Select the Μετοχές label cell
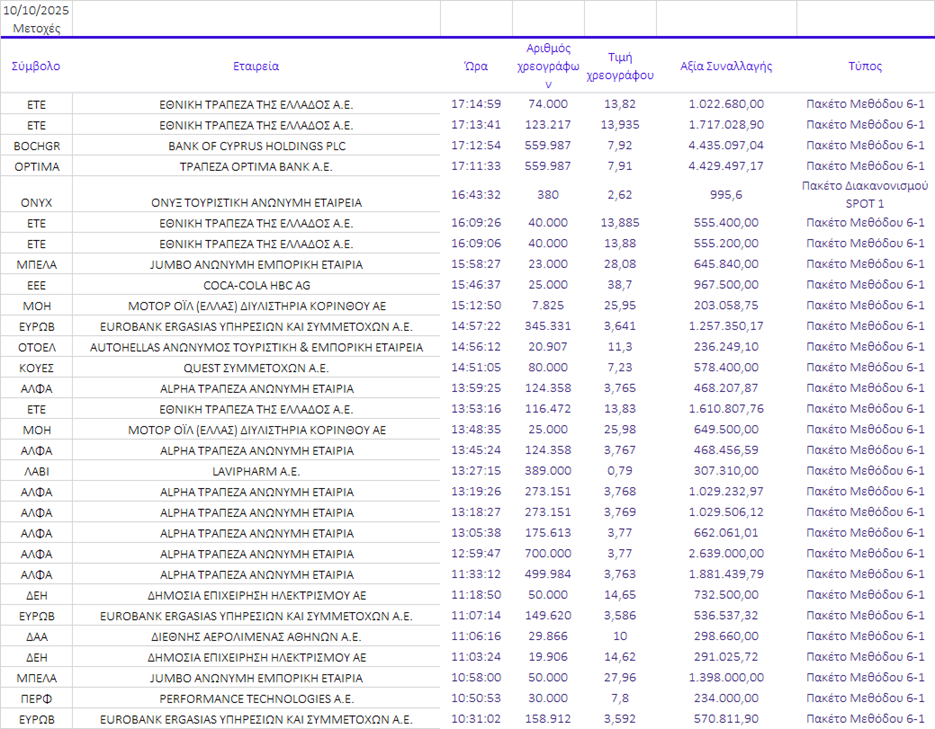This screenshot has height=729, width=935. pos(36,28)
